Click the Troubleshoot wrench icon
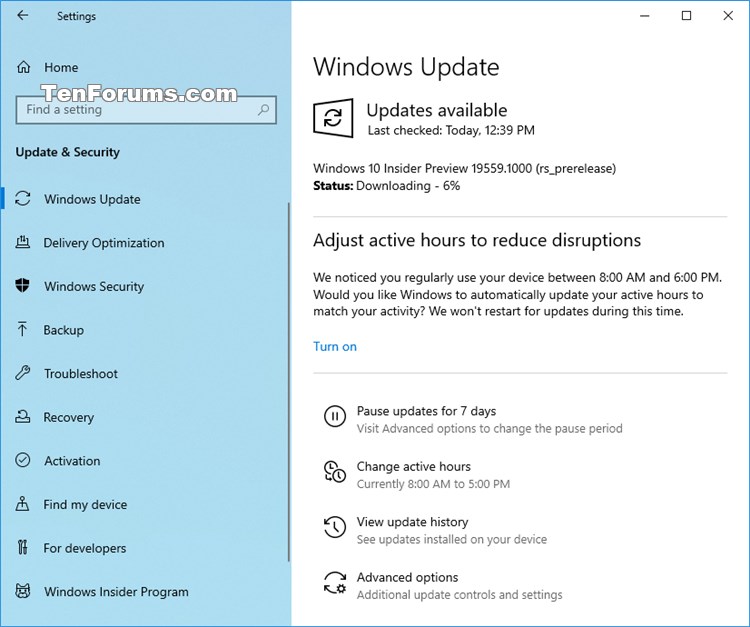The image size is (750, 627). [x=22, y=373]
